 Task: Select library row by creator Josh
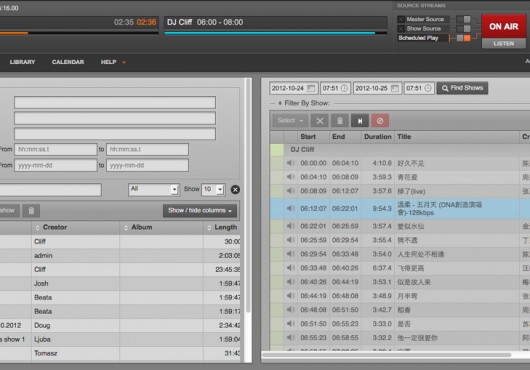coord(120,283)
